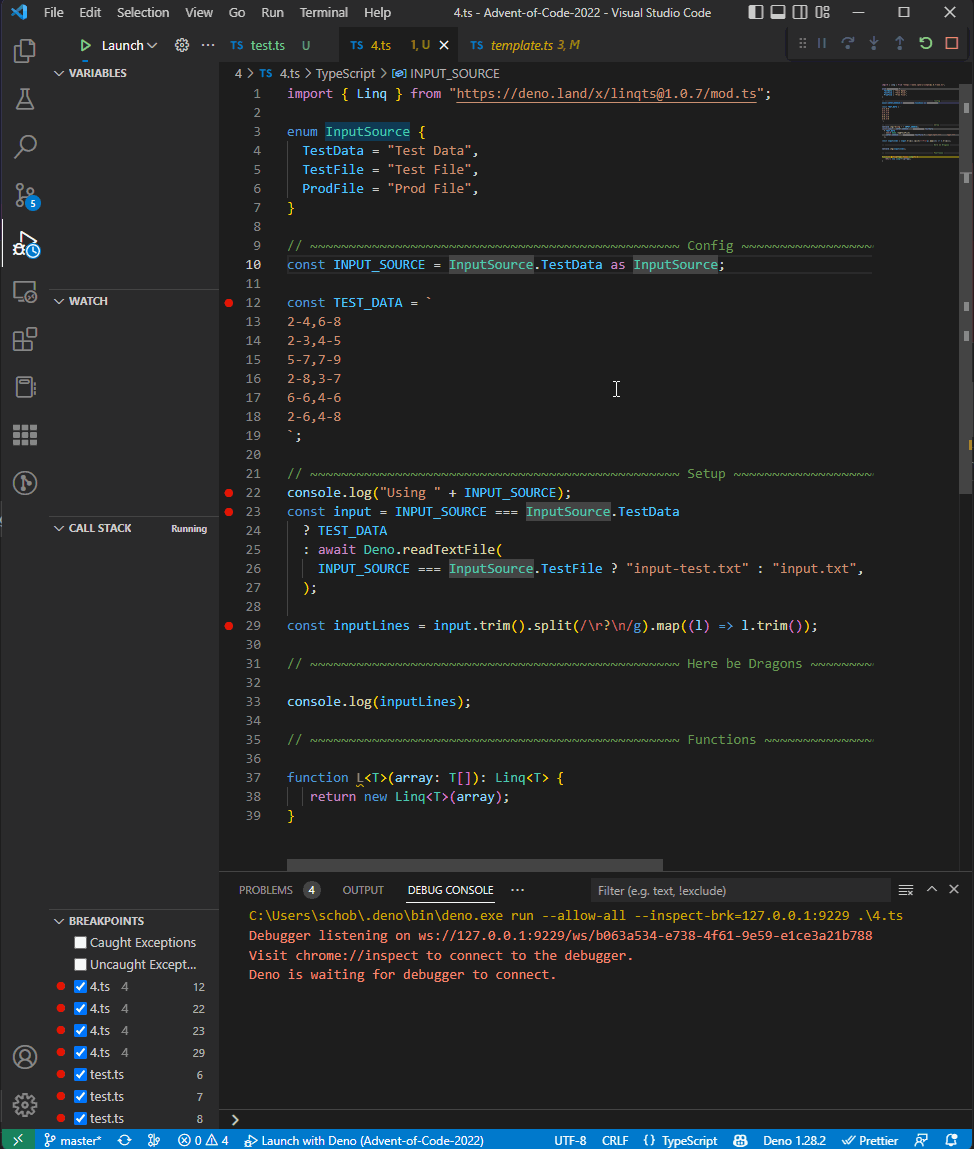Open the Search view
This screenshot has height=1149, width=974.
click(x=25, y=147)
